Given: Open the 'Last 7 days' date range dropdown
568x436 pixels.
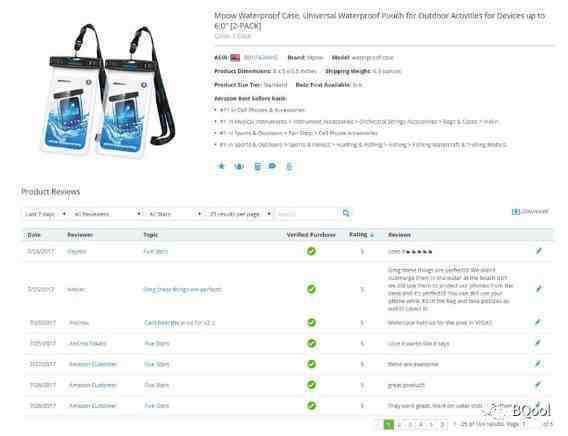Looking at the screenshot, I should 46,214.
